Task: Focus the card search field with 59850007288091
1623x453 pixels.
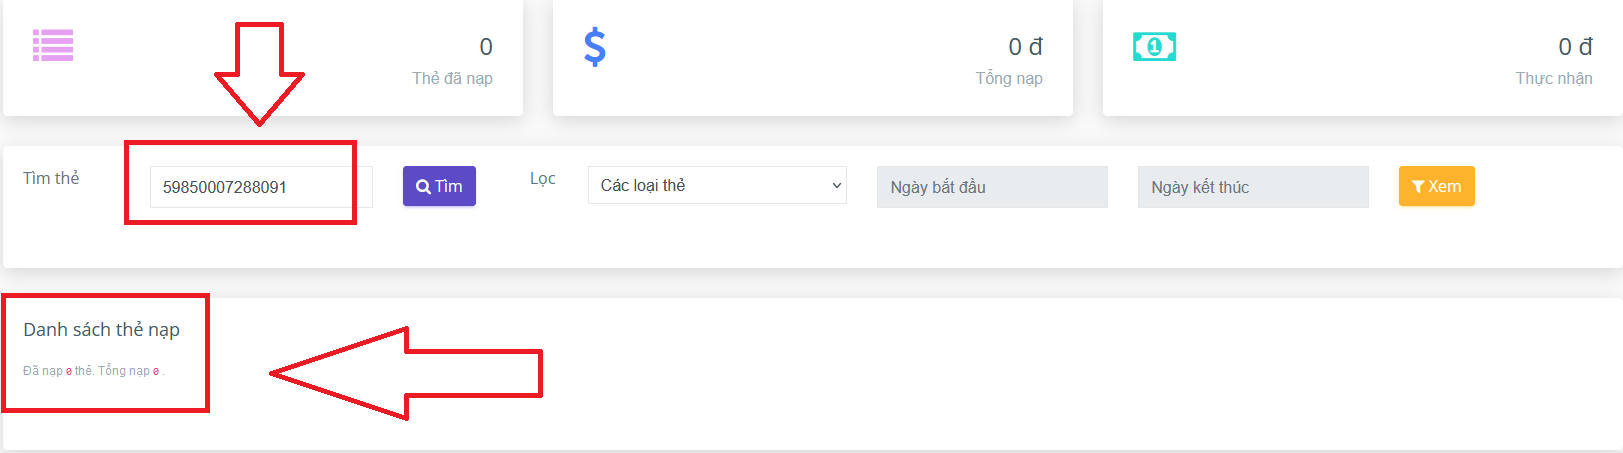Action: click(x=261, y=187)
